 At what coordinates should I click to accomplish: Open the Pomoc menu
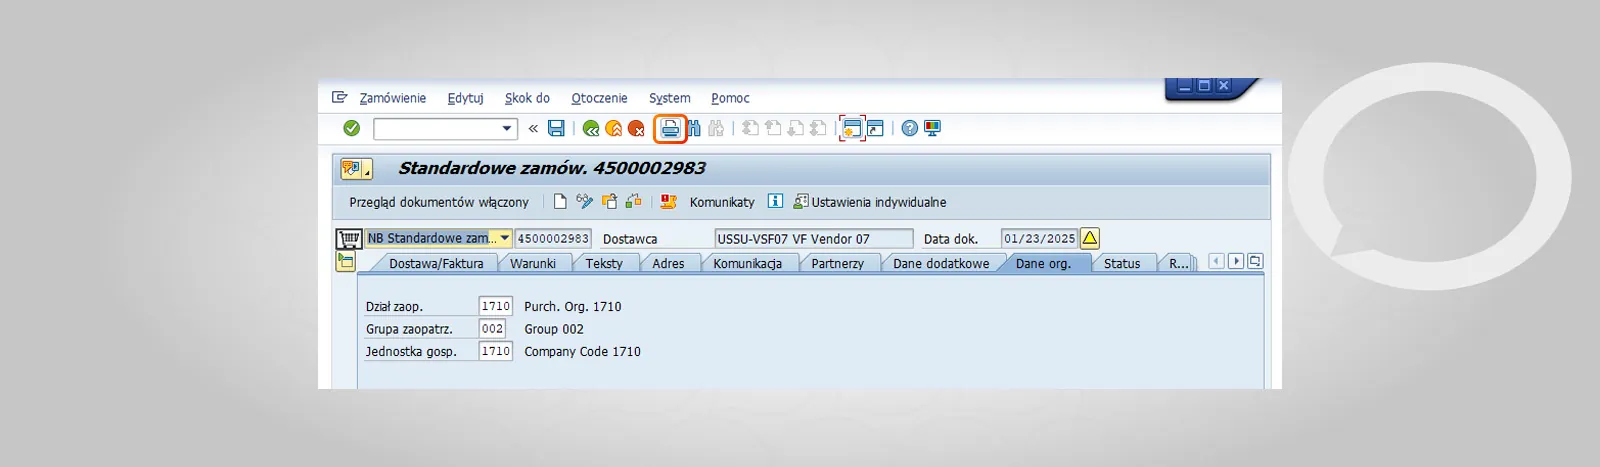click(x=730, y=98)
